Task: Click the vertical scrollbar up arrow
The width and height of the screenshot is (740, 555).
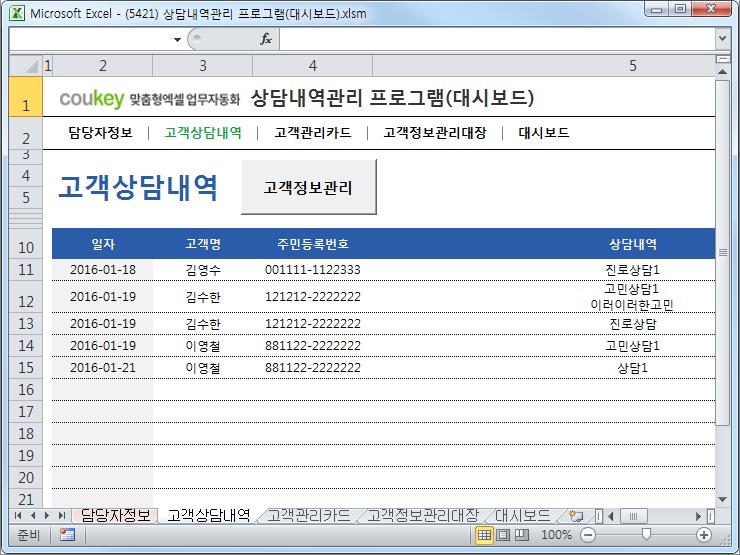Action: coord(722,72)
